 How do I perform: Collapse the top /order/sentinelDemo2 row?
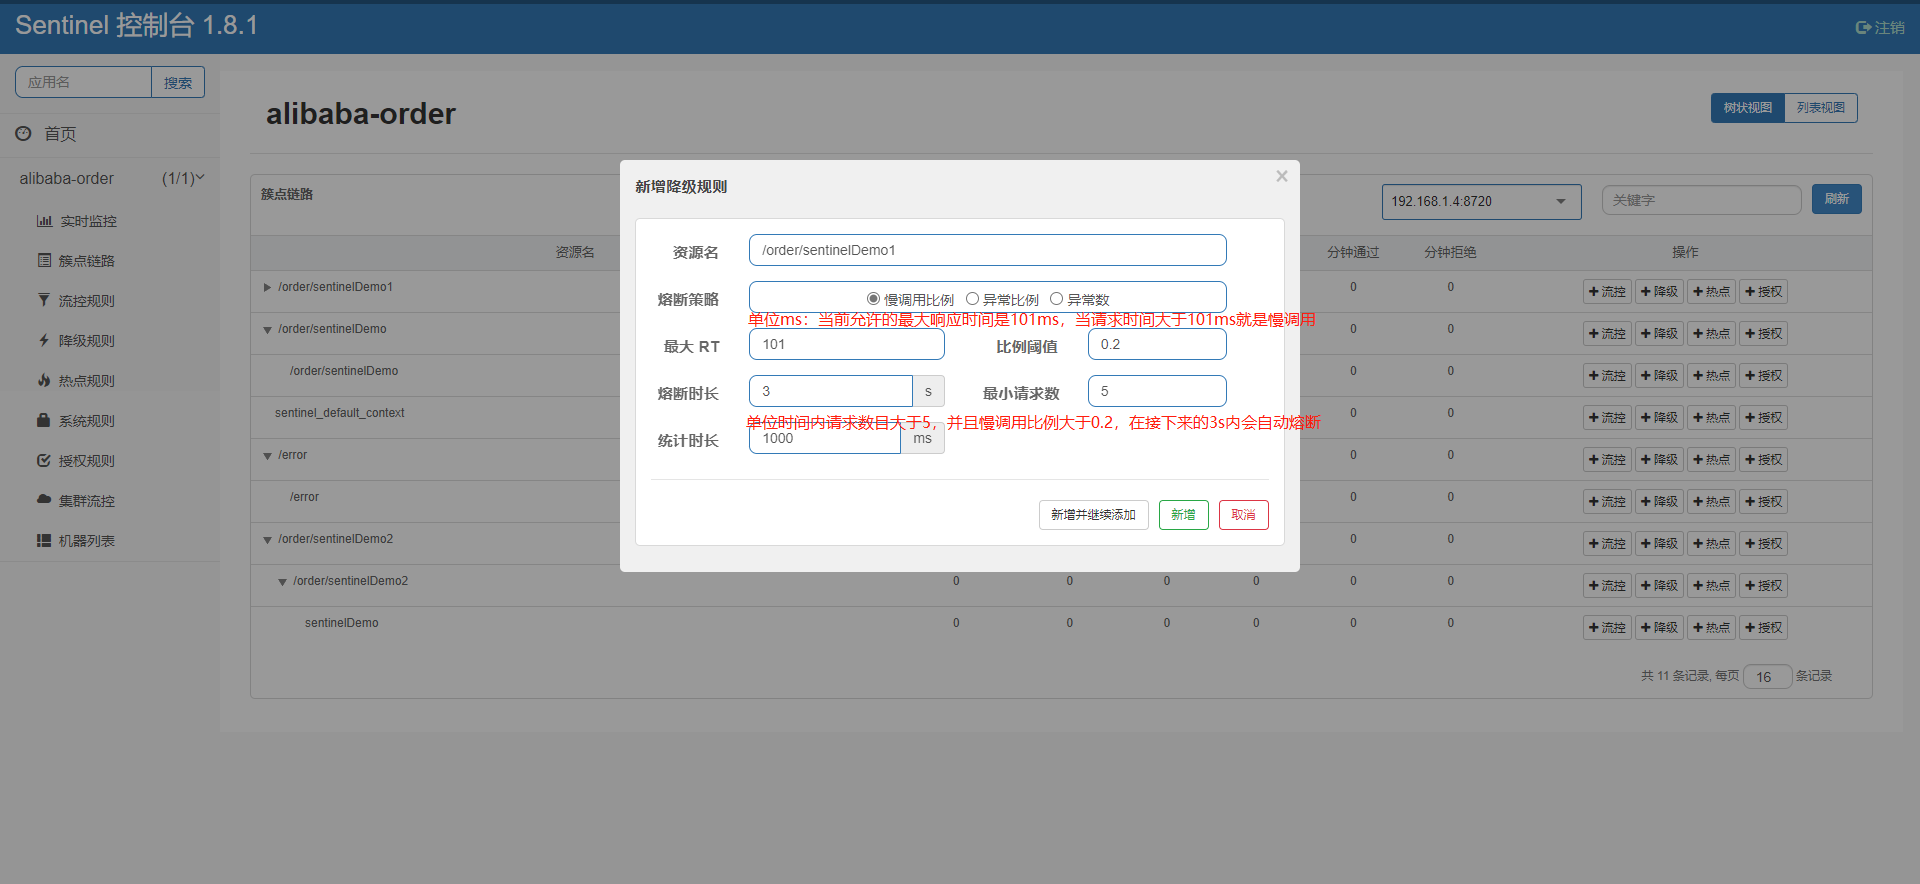pos(267,540)
